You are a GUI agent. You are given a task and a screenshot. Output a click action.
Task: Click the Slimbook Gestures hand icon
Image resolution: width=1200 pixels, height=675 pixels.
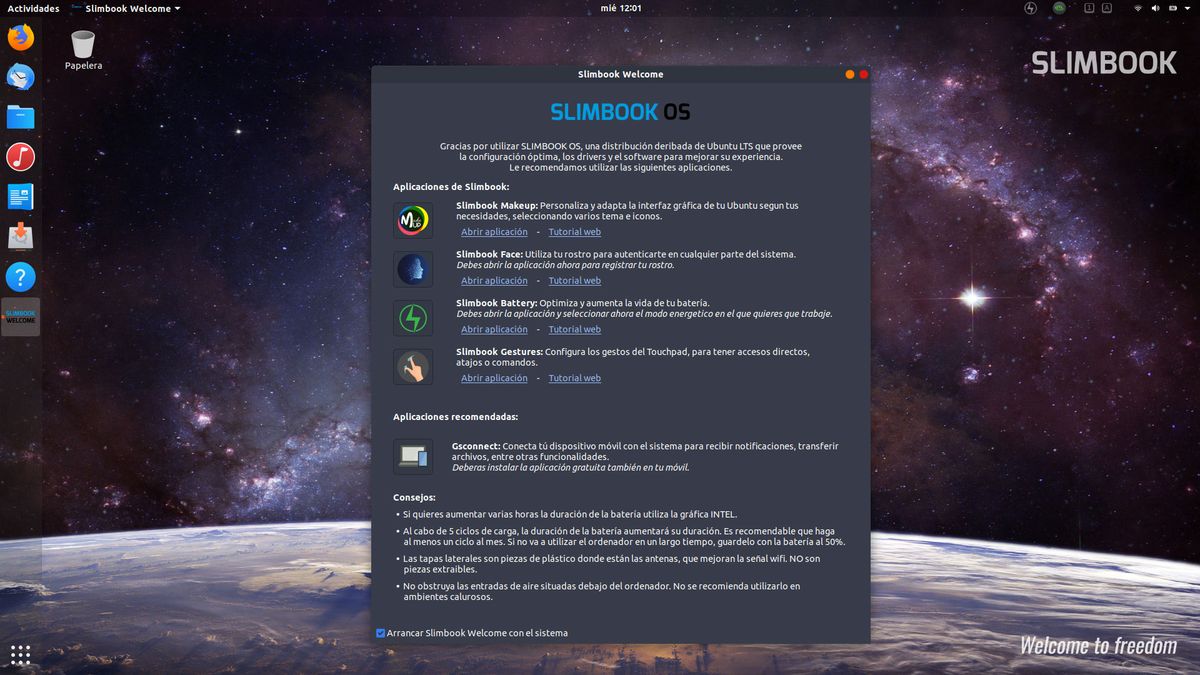413,367
